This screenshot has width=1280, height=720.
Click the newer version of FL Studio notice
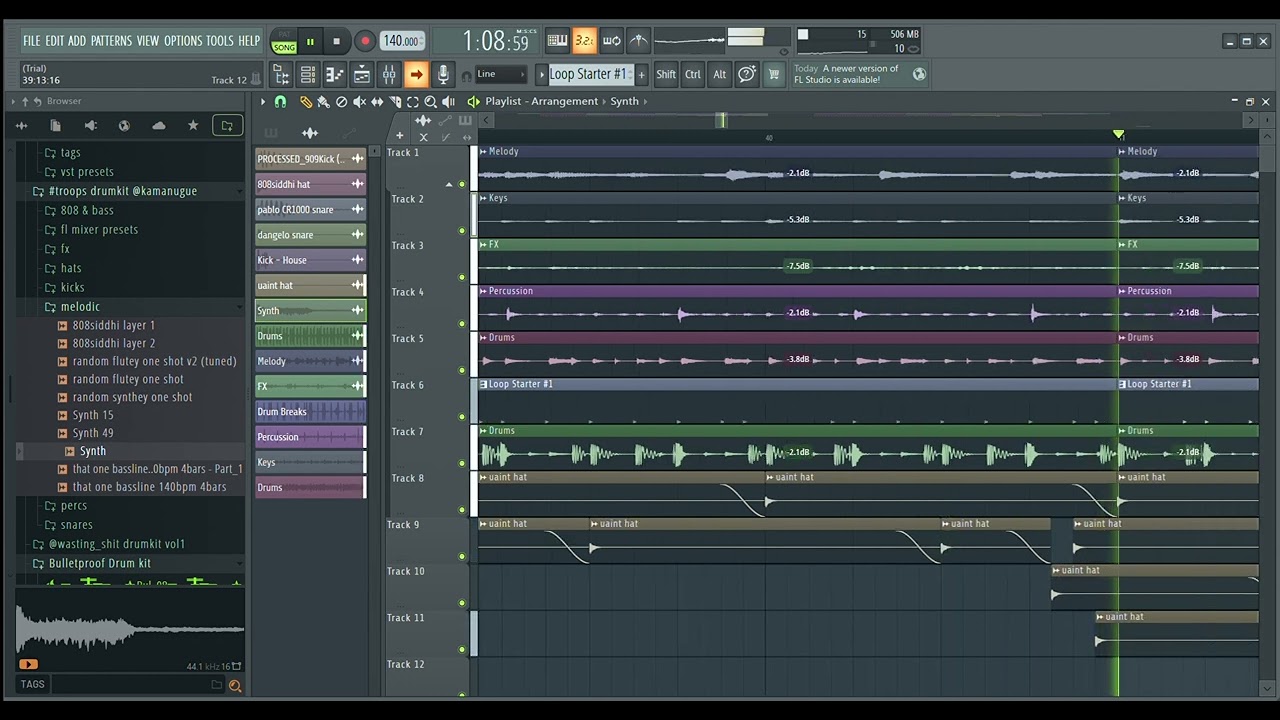pos(859,74)
